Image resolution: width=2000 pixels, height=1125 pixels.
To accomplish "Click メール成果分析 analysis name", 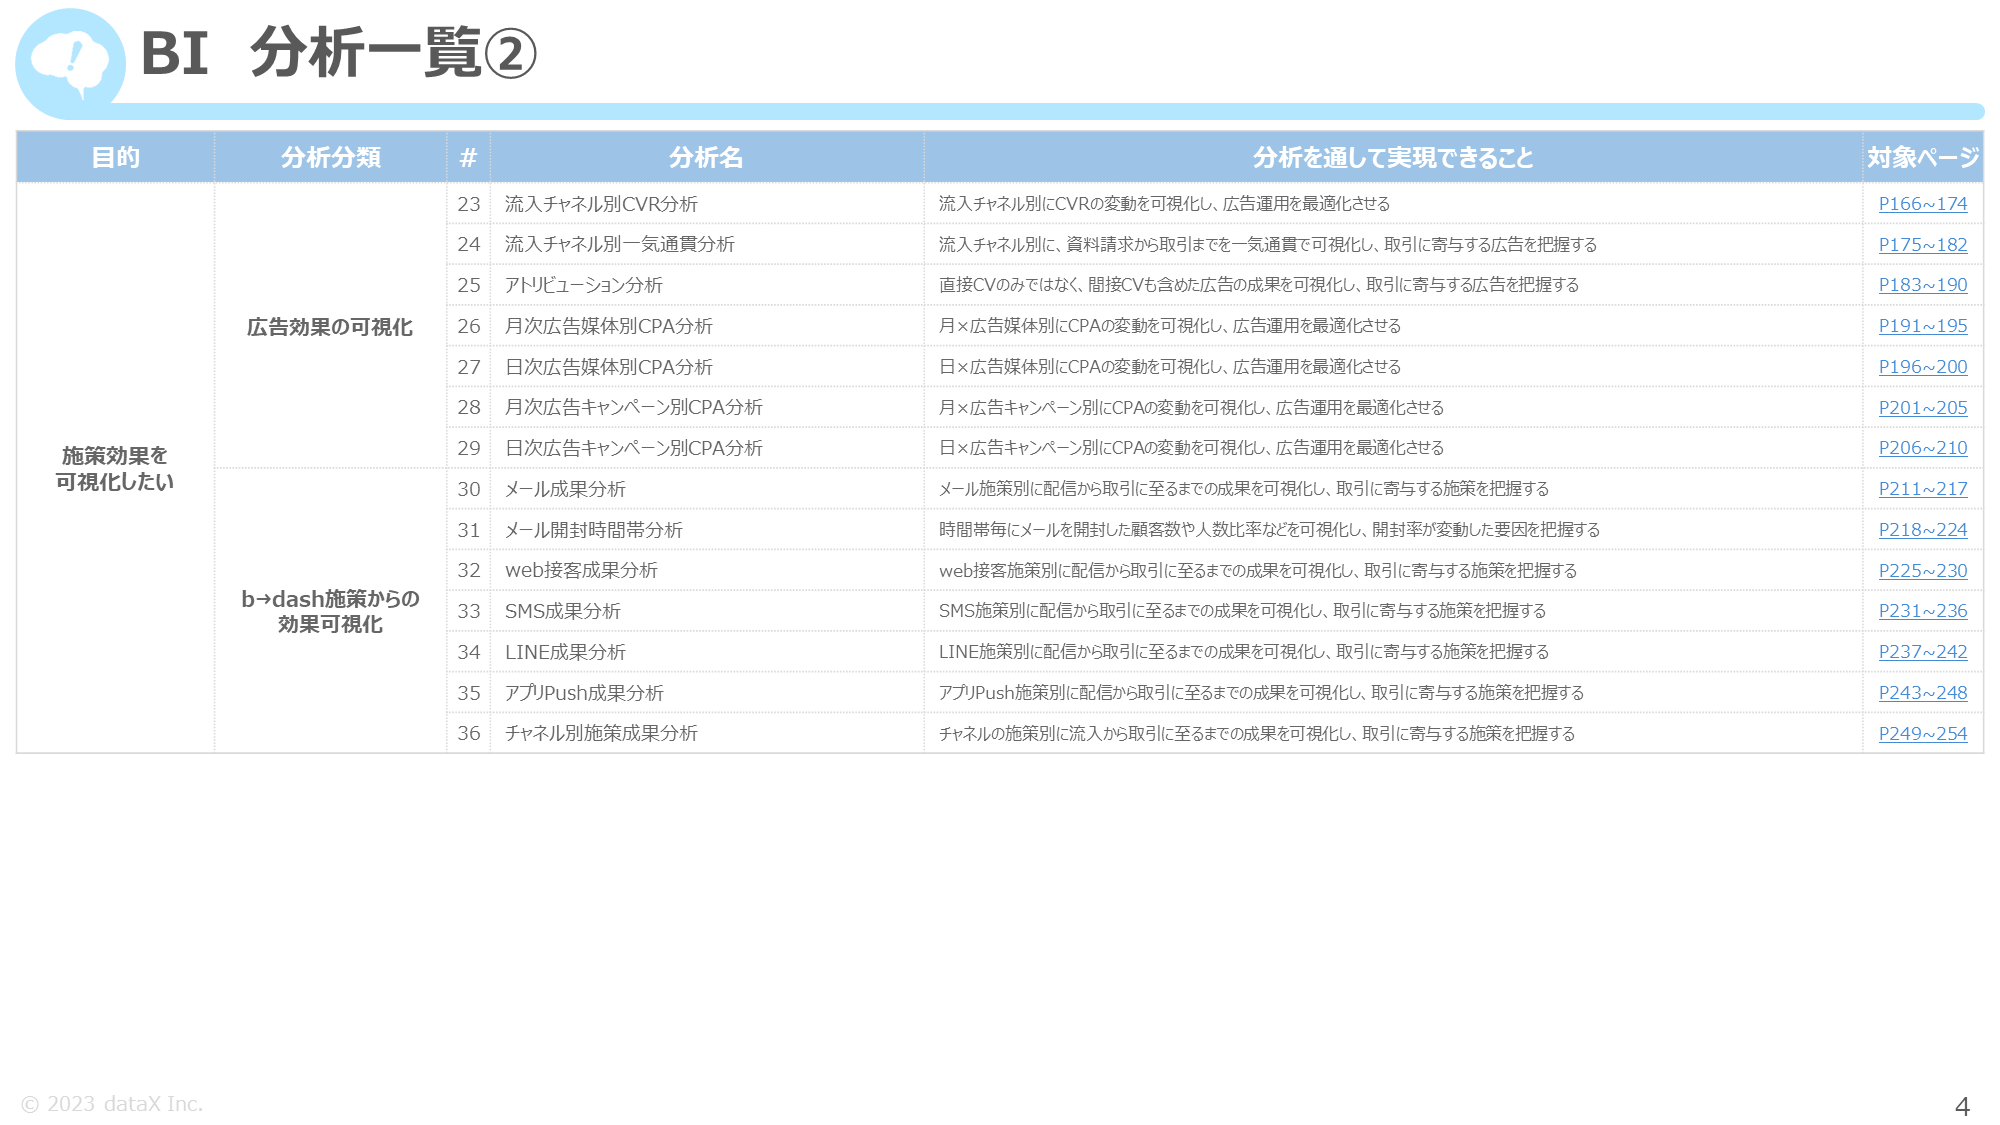I will coord(565,489).
